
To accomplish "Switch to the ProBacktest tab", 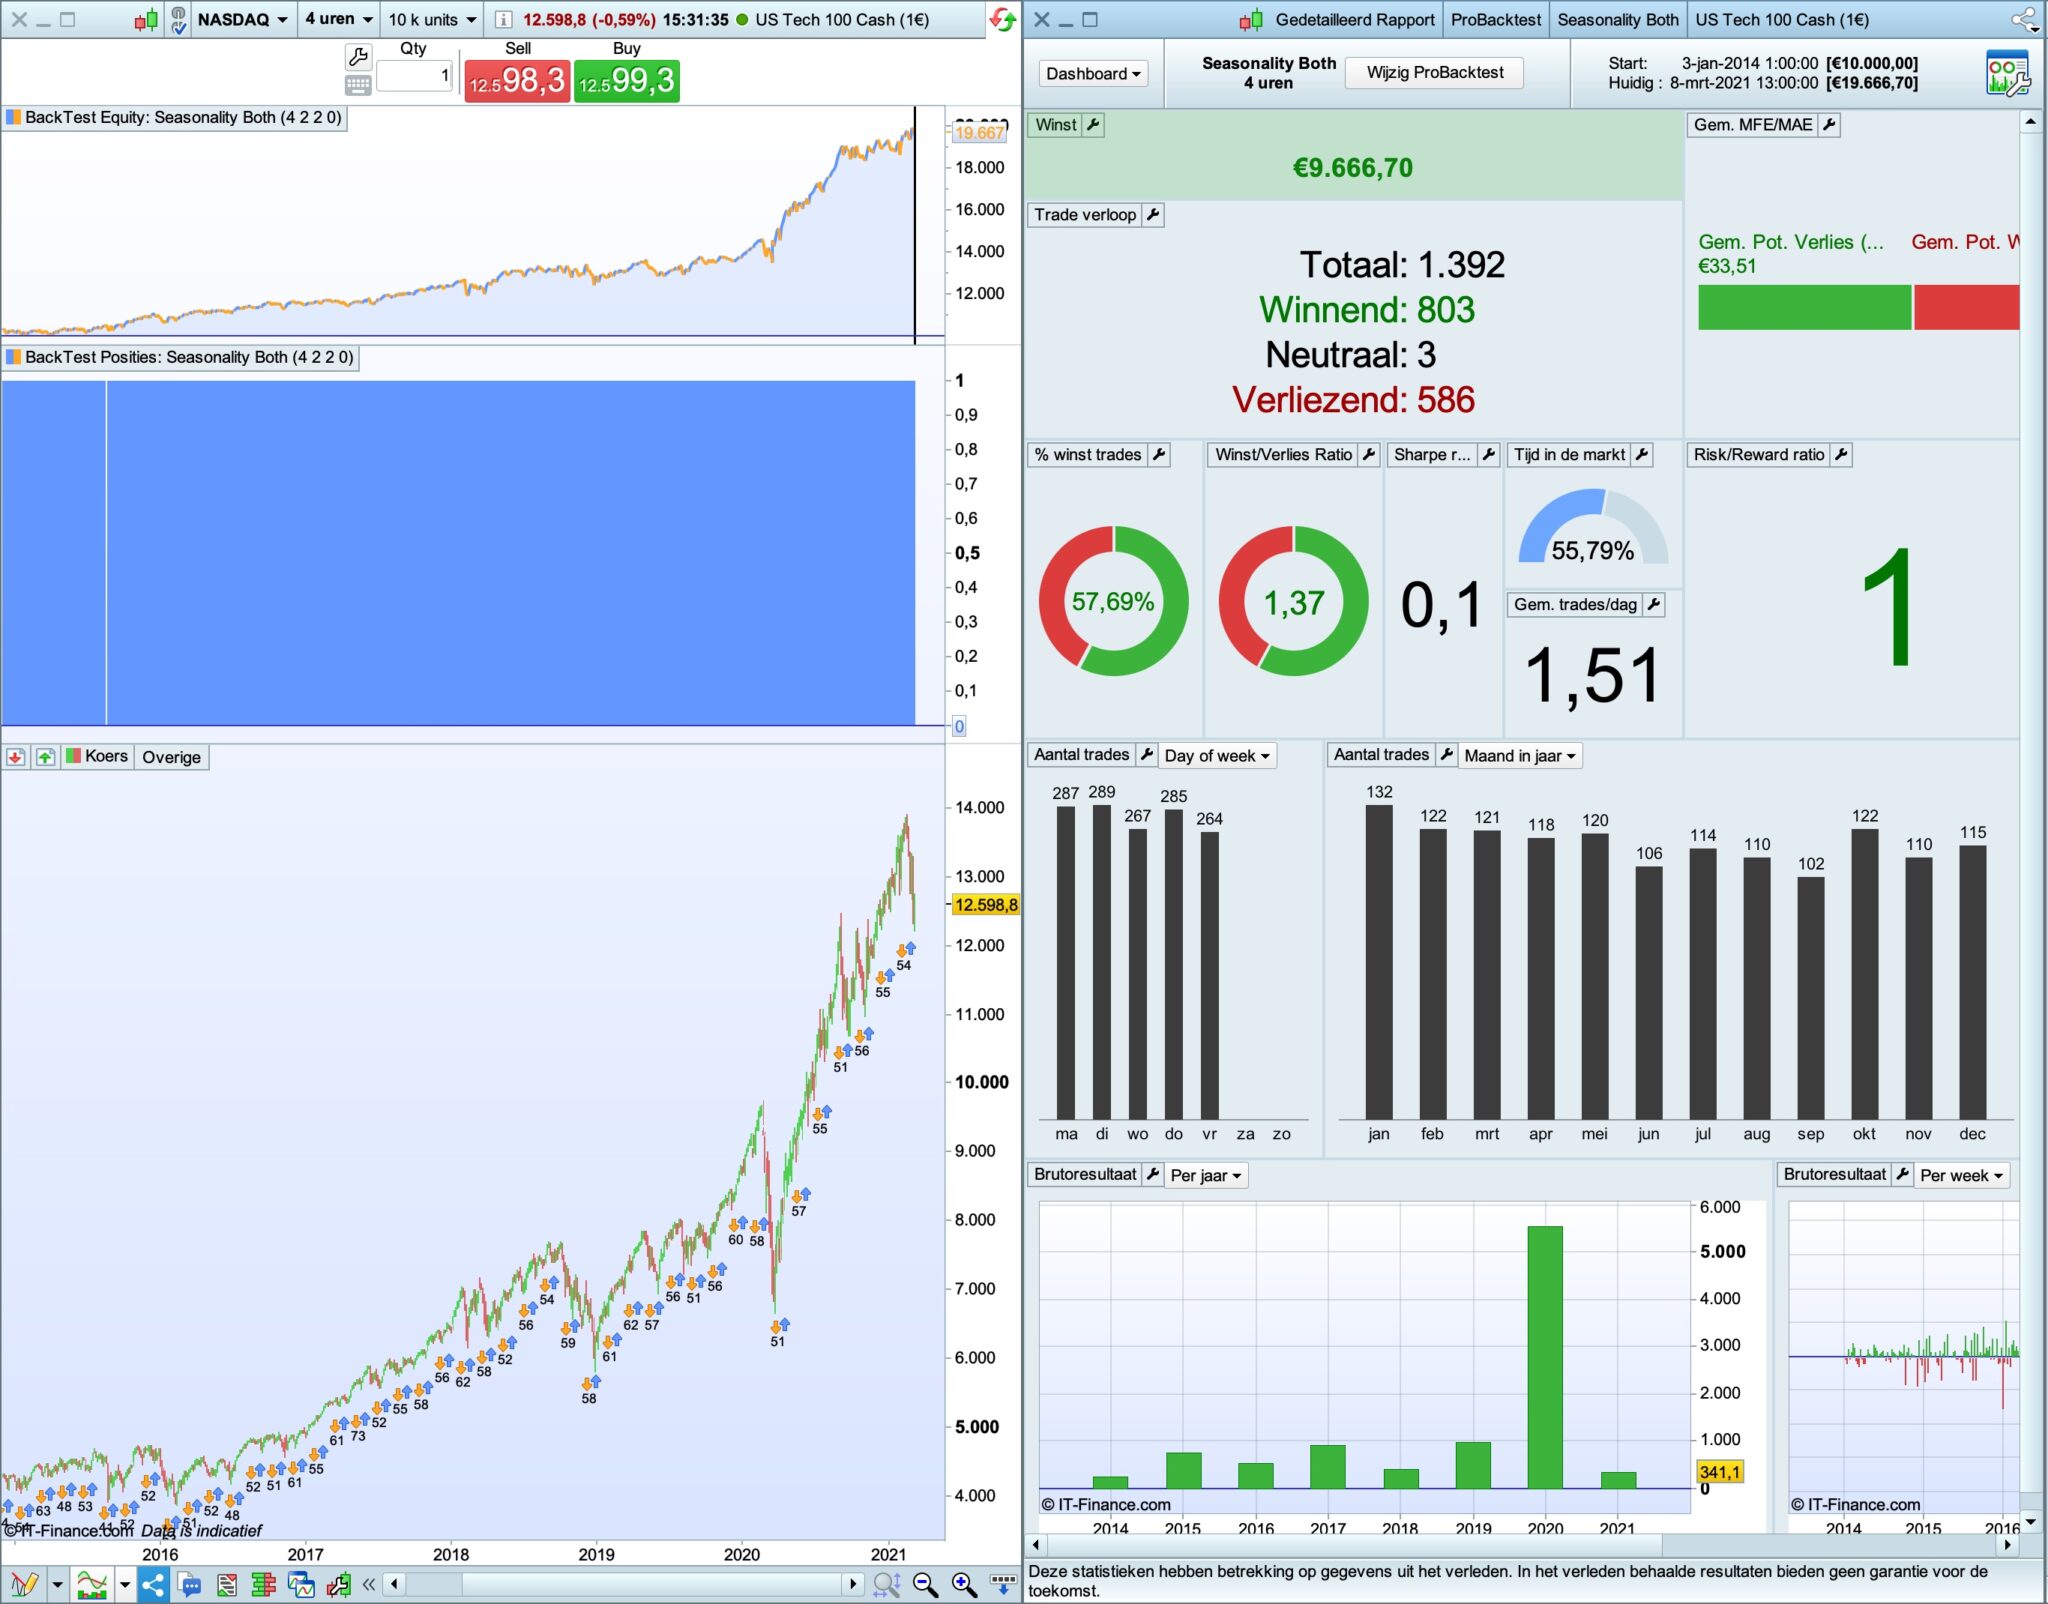I will tap(1495, 20).
